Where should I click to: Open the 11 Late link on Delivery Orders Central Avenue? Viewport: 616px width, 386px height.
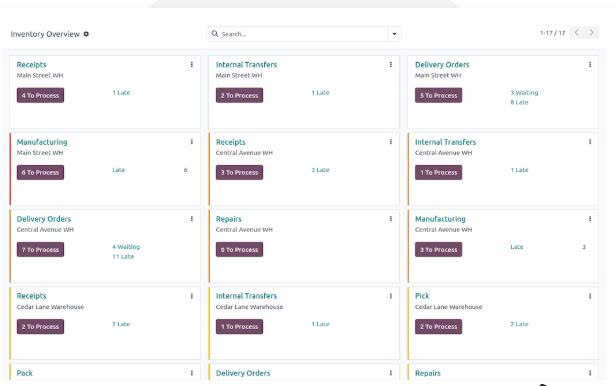point(123,256)
